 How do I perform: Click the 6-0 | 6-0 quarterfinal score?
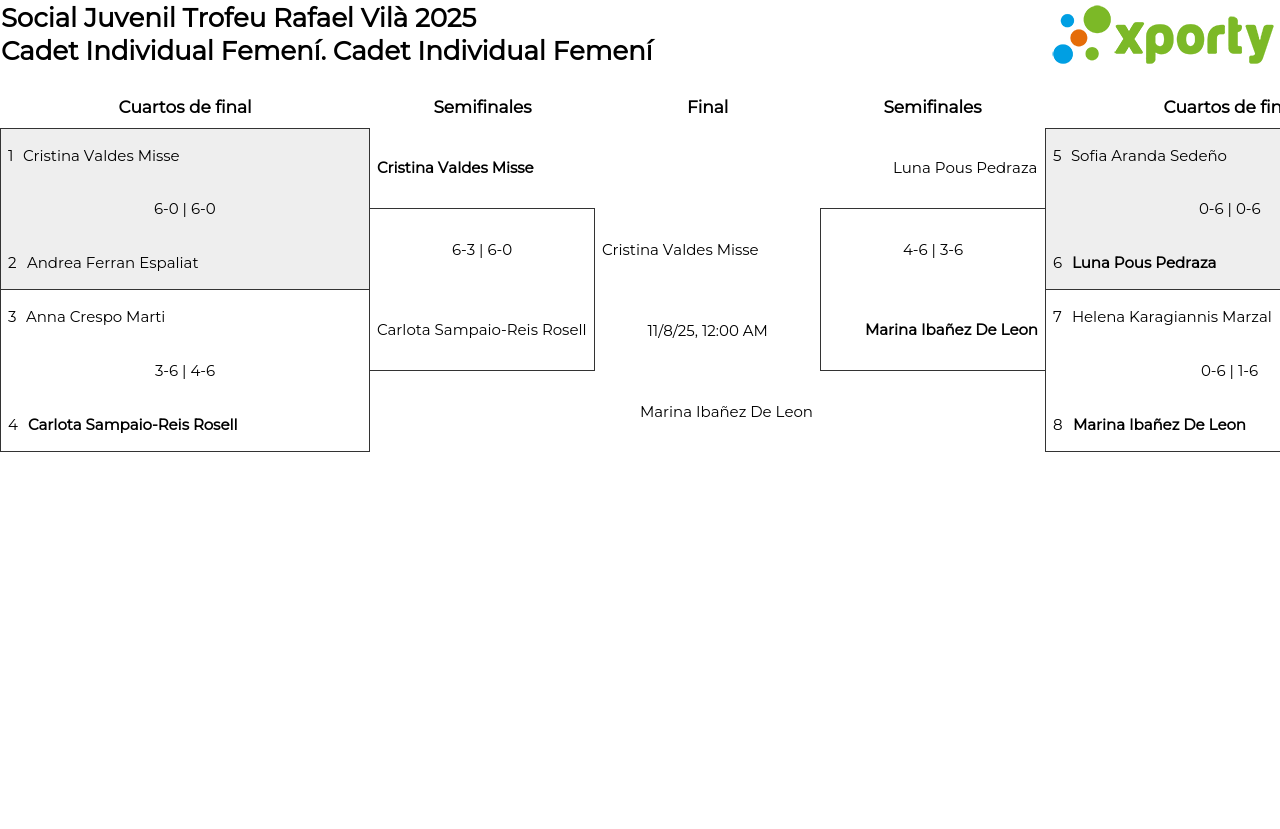(185, 209)
